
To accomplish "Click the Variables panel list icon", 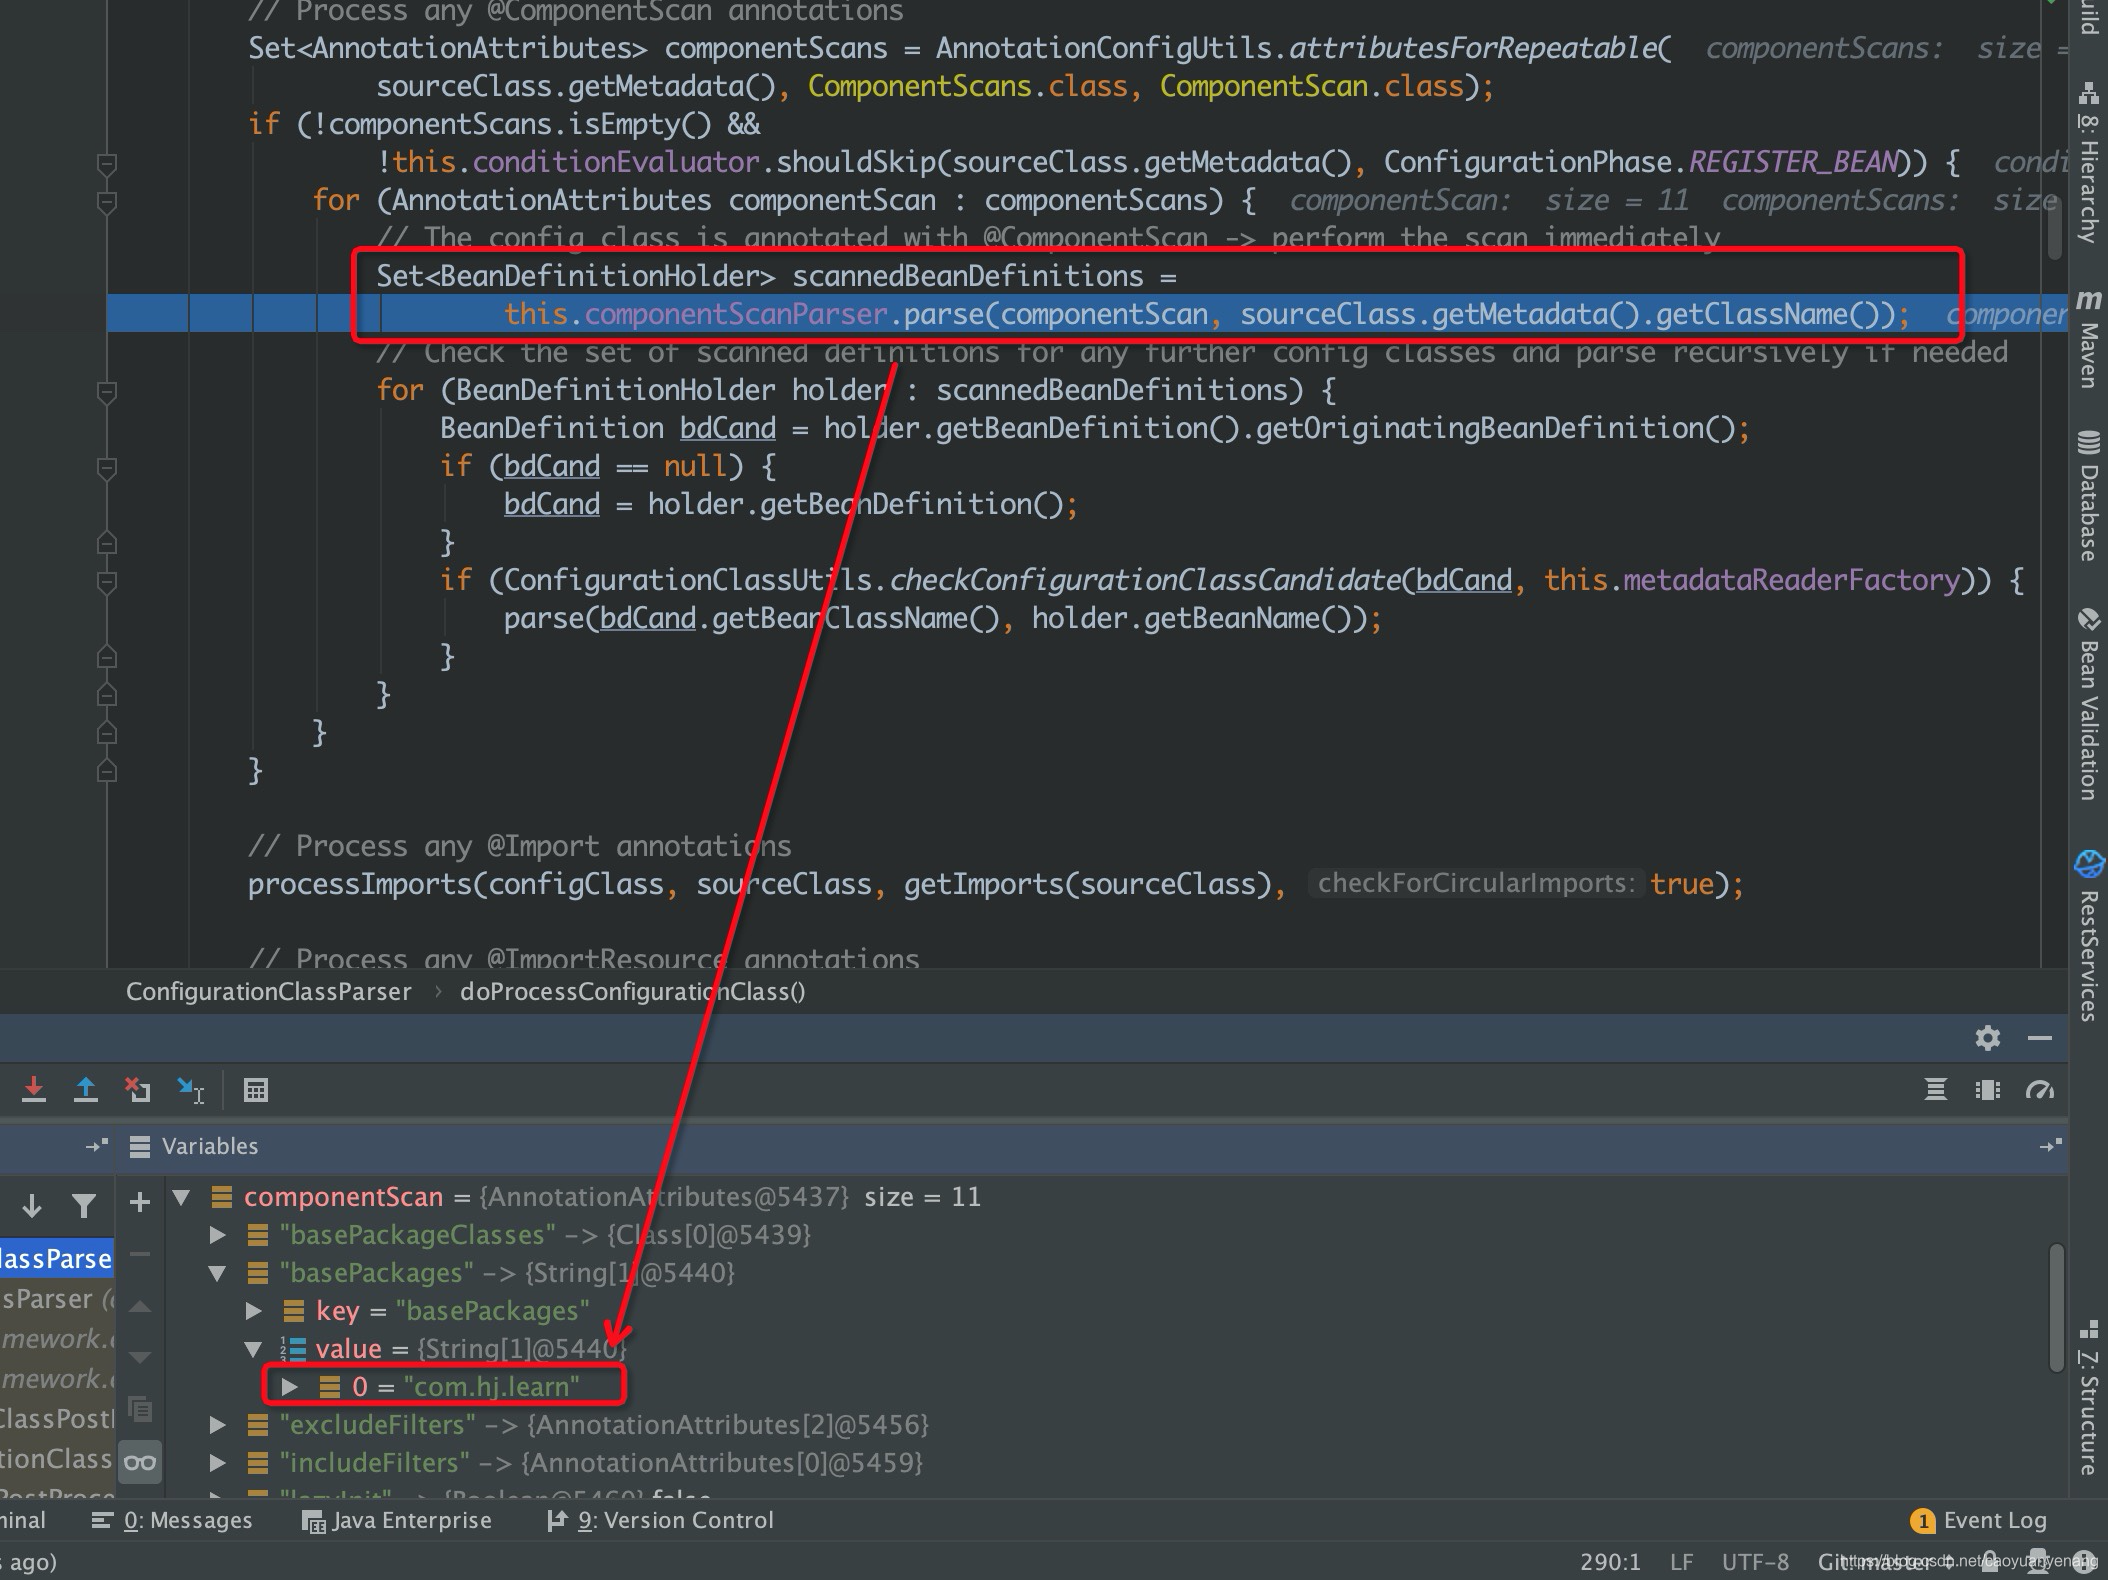I will pos(140,1146).
